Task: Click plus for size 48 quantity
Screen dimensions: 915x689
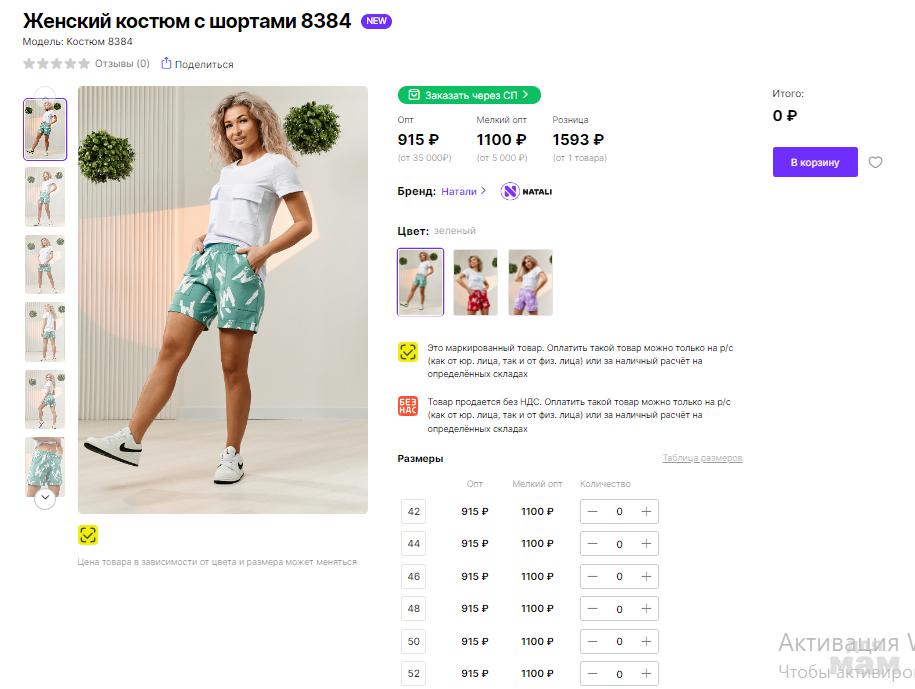Action: pos(646,609)
